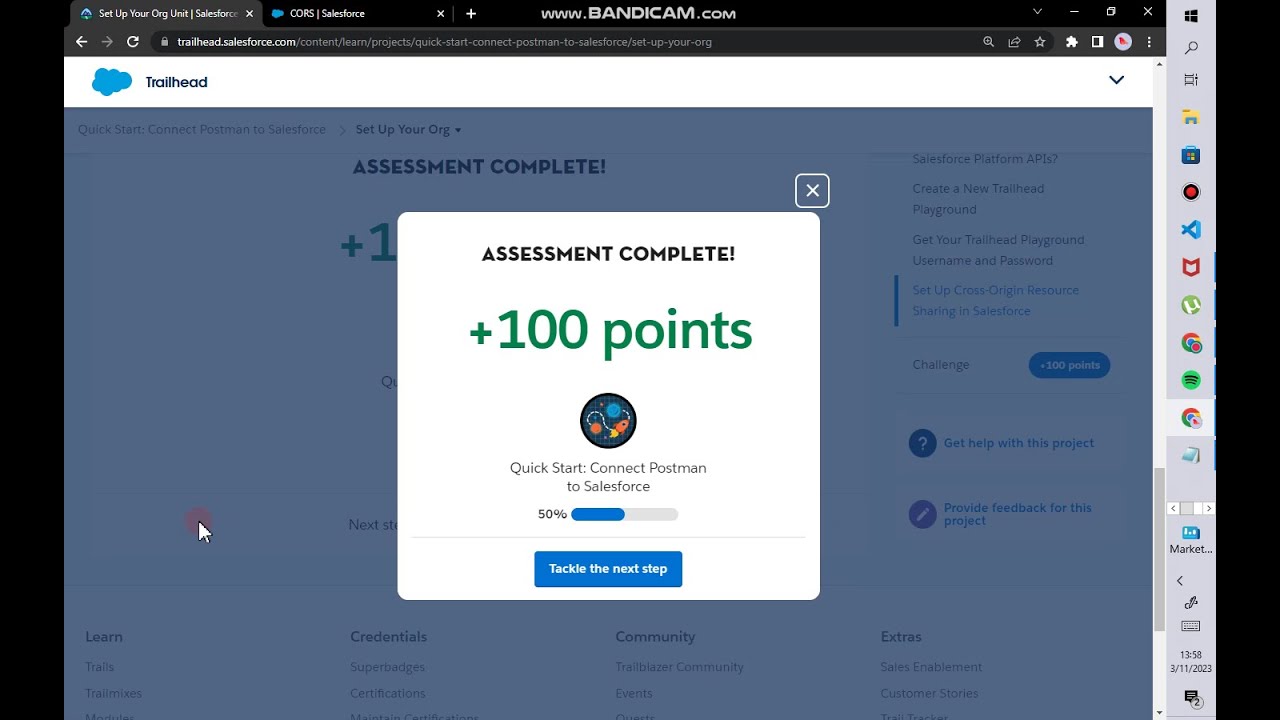Open uTorrent from taskbar
The height and width of the screenshot is (720, 1280).
pos(1190,305)
